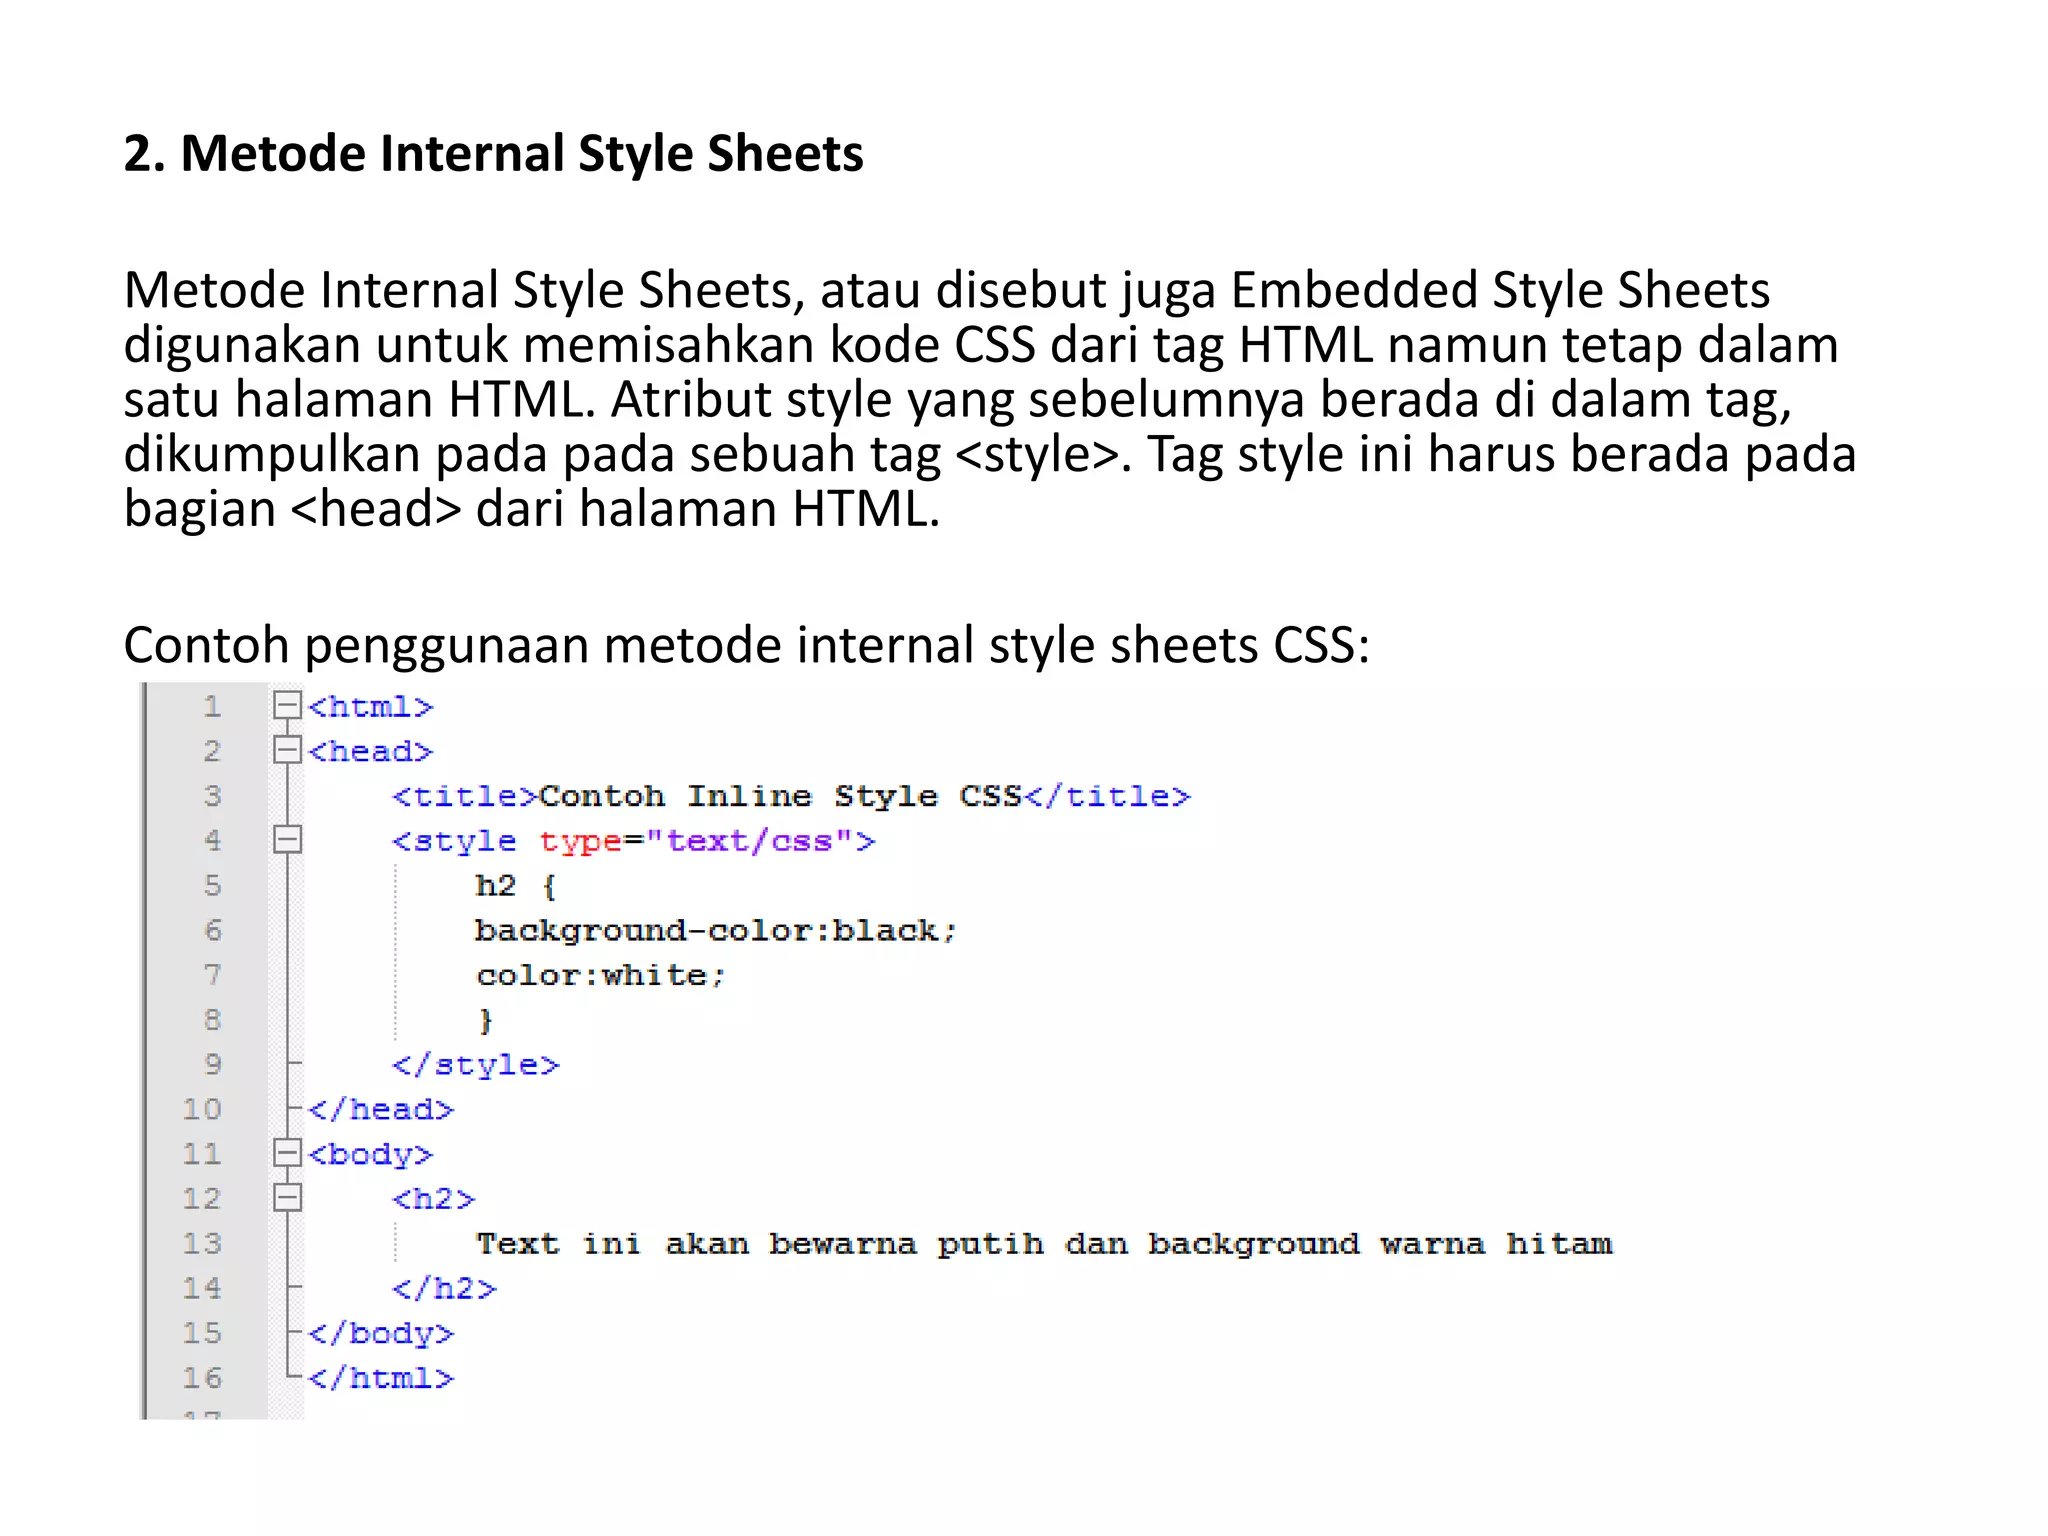
Task: Click the closing </h2> tag on line 14
Action: (444, 1288)
